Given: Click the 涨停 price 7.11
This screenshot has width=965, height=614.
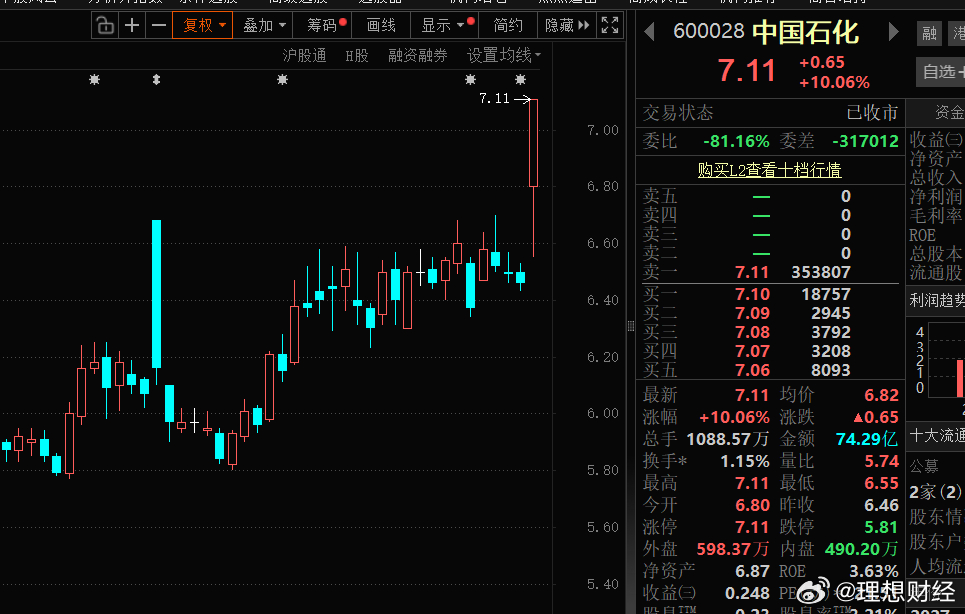Looking at the screenshot, I should [752, 527].
